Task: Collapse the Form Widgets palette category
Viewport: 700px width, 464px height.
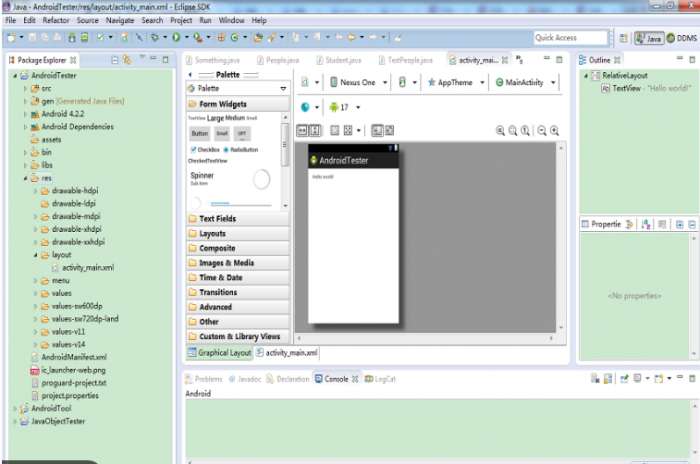Action: (238, 104)
